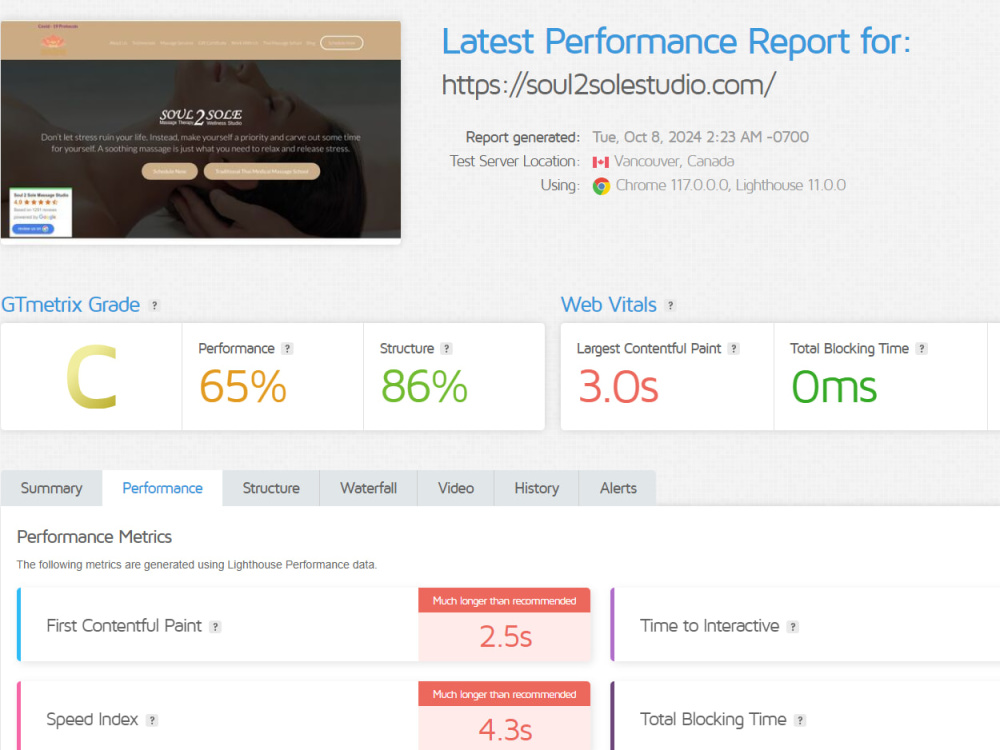Open help for Performance score

tap(288, 349)
